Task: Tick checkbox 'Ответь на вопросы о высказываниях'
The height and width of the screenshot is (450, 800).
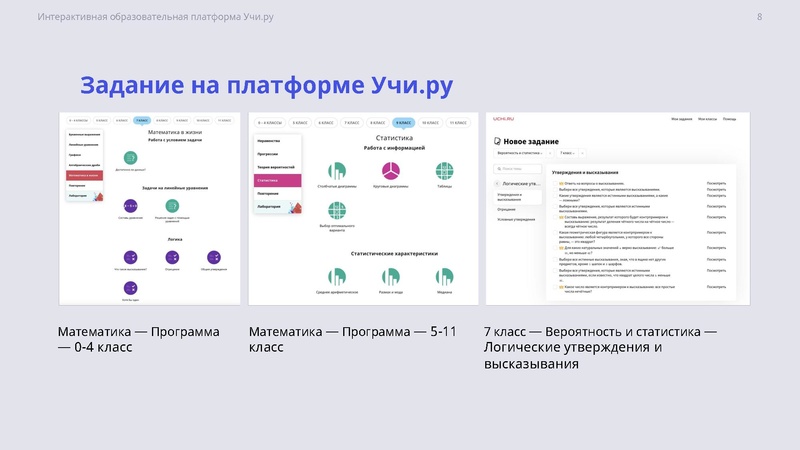Action: [x=555, y=184]
